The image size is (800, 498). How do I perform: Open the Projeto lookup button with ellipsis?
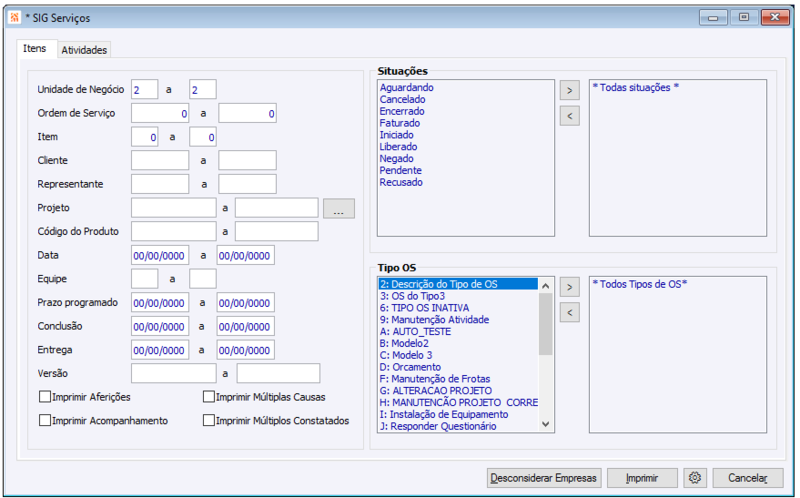click(339, 208)
